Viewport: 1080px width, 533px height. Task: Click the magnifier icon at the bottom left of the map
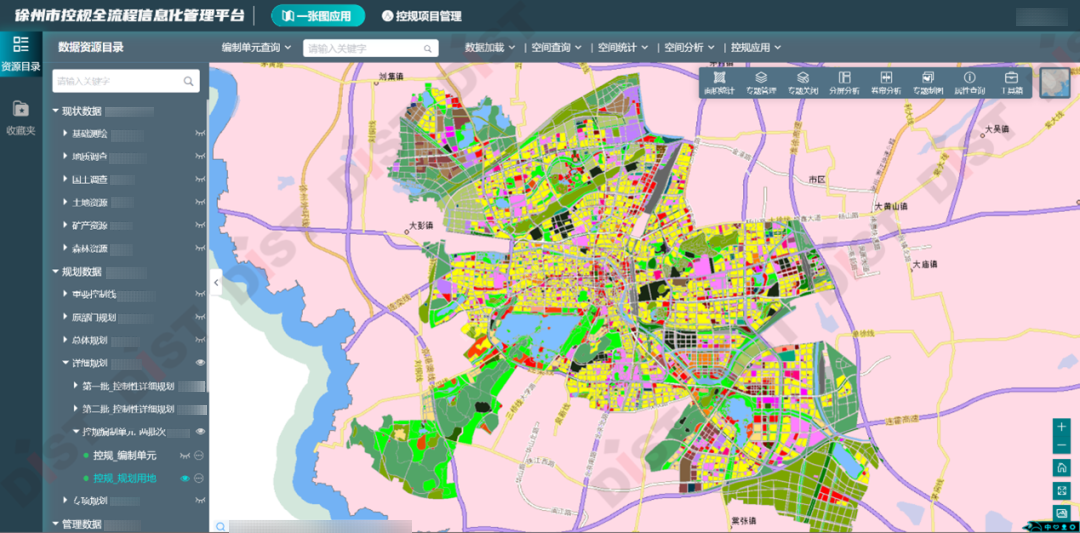(220, 527)
